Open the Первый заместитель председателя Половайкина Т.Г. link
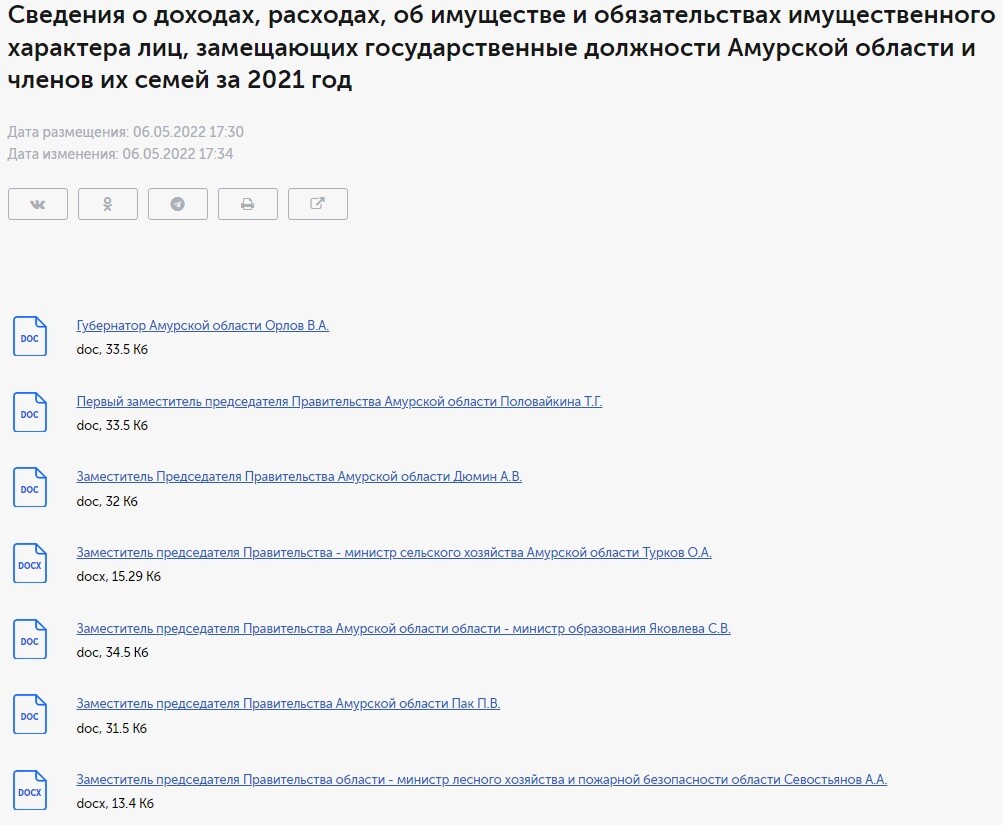Viewport: 1003px width, 825px height. pyautogui.click(x=339, y=402)
